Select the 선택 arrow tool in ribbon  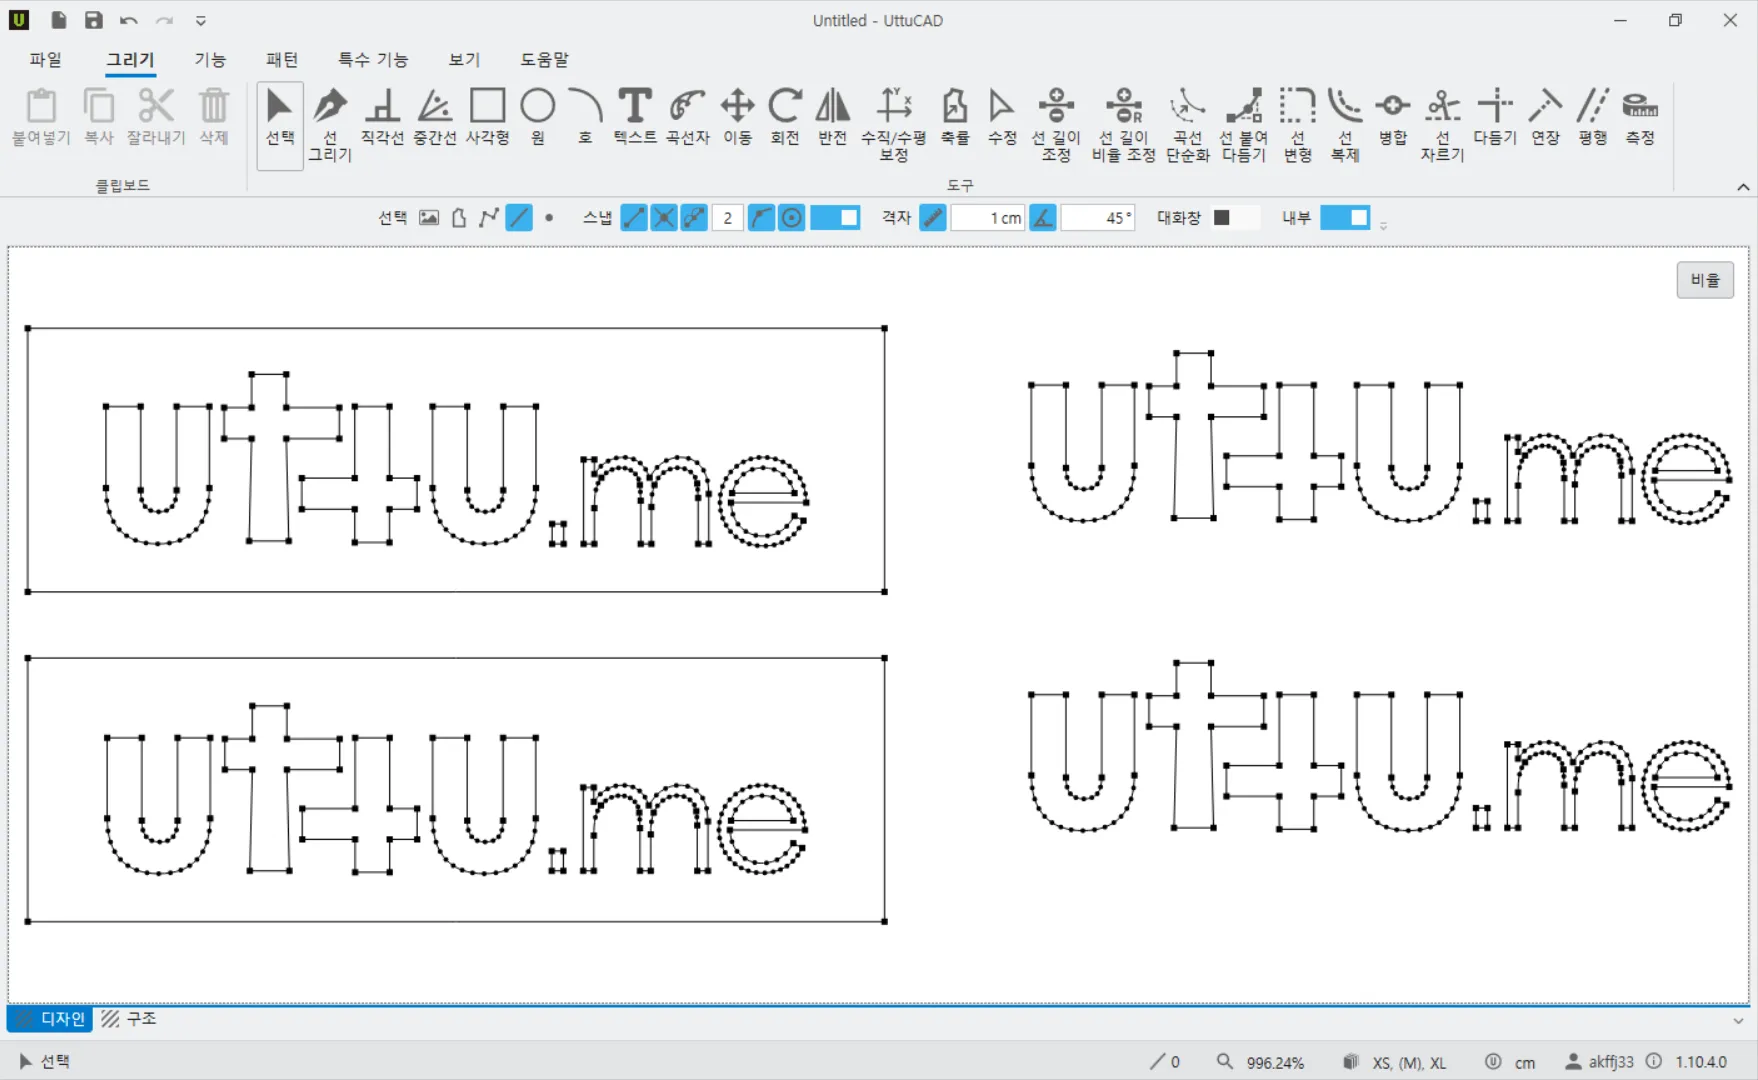click(x=280, y=126)
